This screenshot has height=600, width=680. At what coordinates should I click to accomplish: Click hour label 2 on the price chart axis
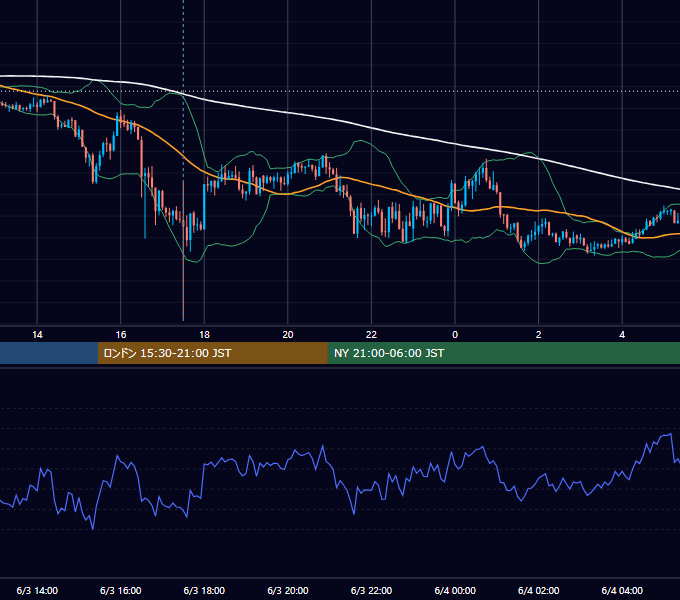click(x=539, y=335)
